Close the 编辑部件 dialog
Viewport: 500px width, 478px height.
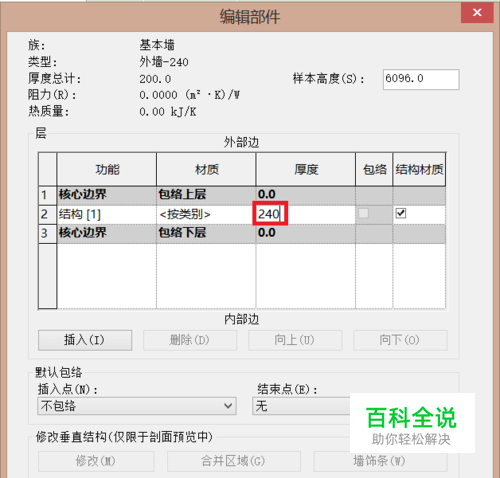[x=477, y=13]
